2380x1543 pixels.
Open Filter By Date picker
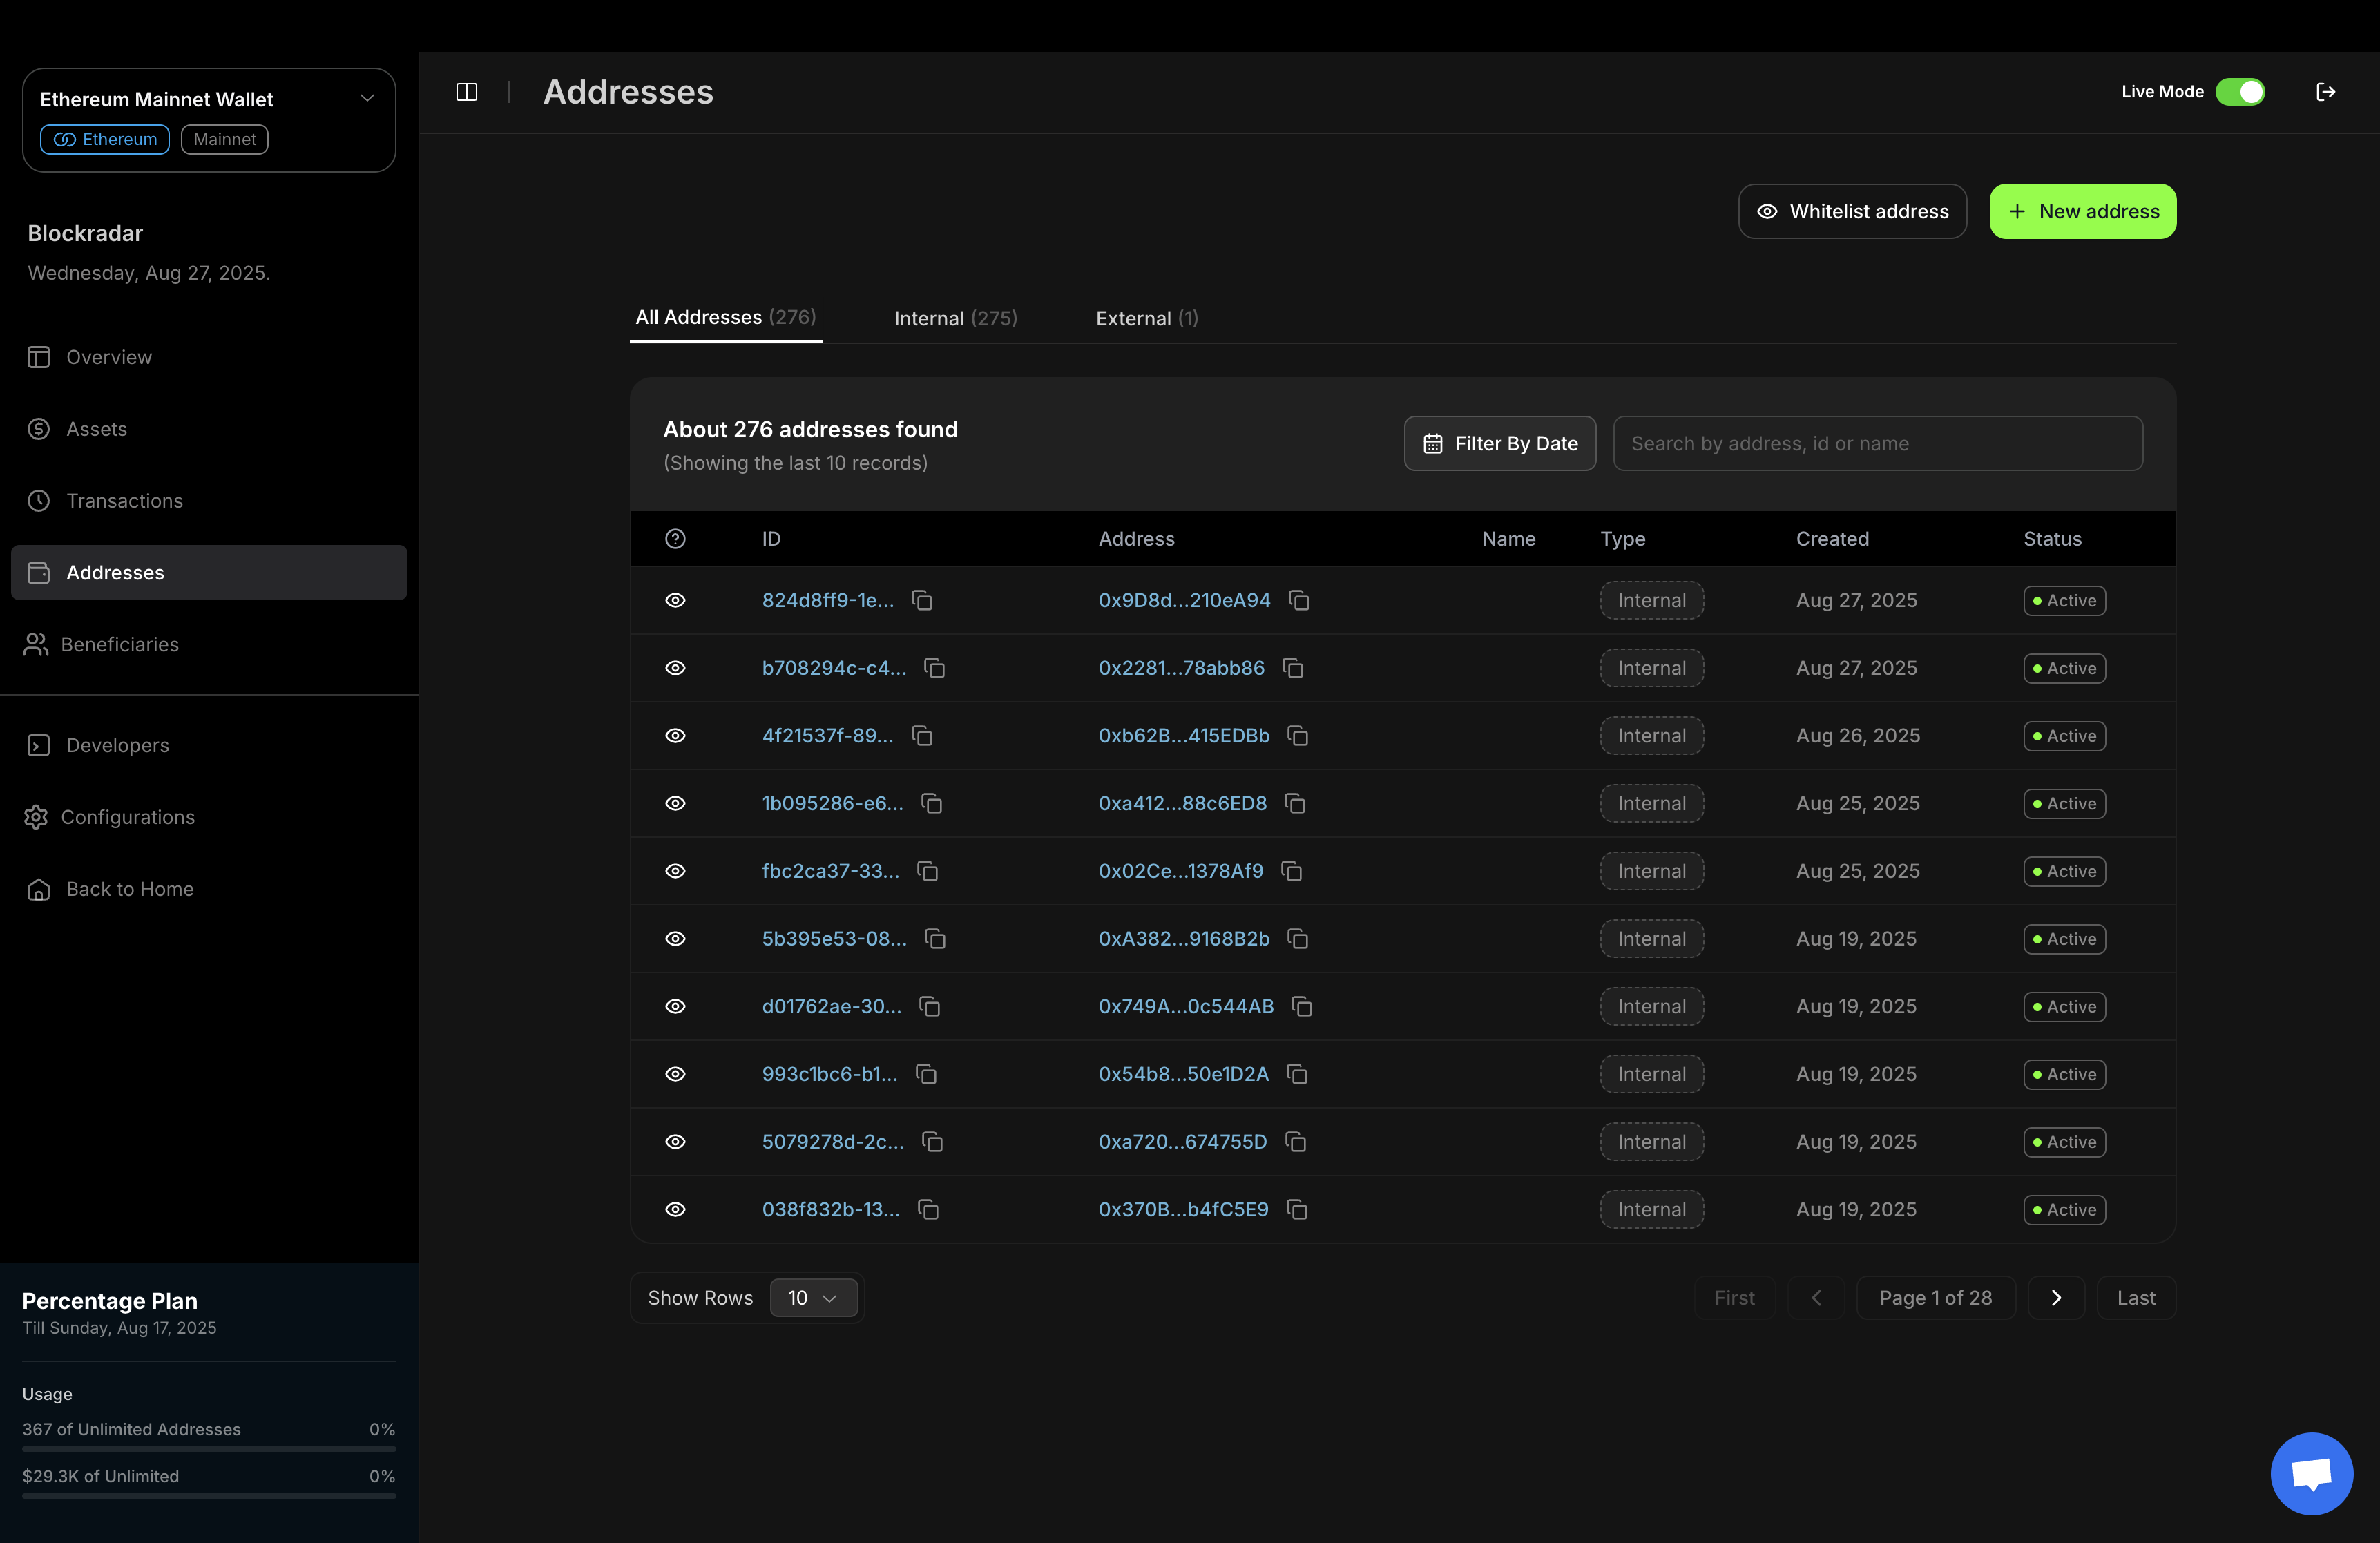(x=1499, y=444)
